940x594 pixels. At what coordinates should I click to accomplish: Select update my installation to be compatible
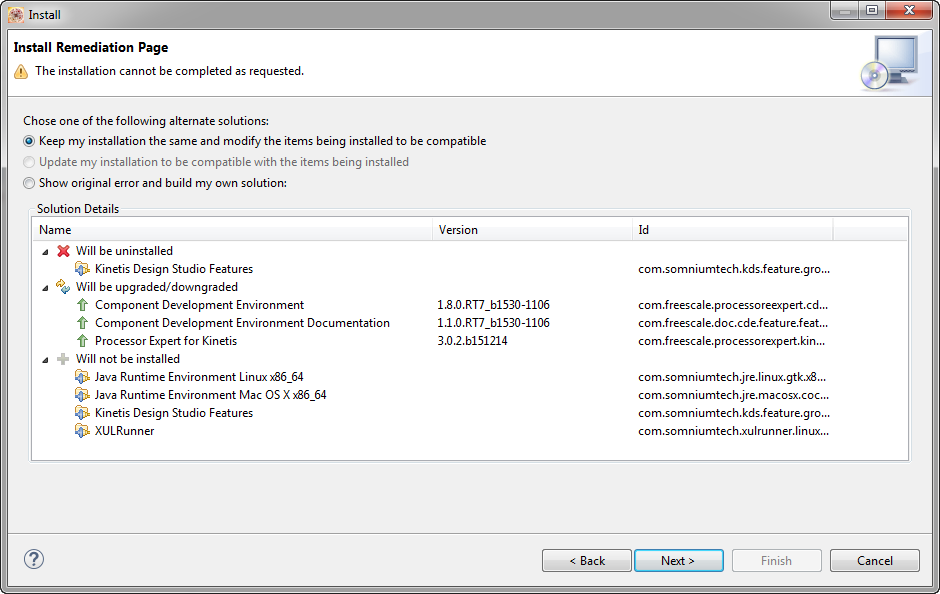(x=28, y=162)
